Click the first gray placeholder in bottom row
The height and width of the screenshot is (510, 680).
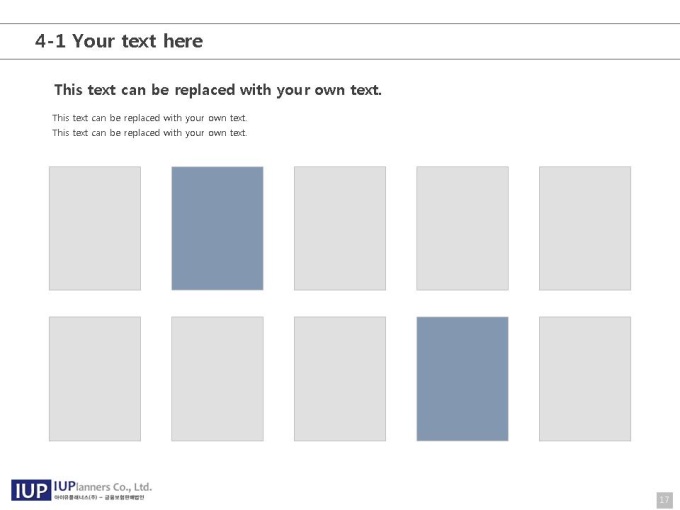click(95, 379)
